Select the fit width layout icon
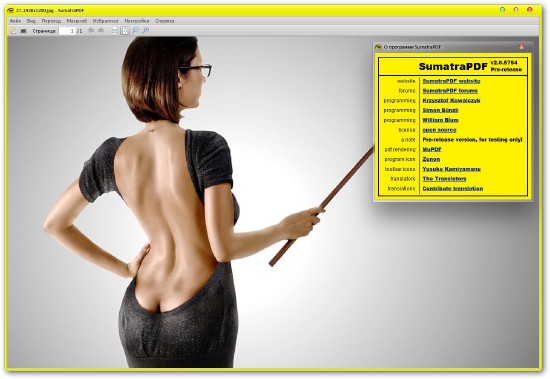 115,31
